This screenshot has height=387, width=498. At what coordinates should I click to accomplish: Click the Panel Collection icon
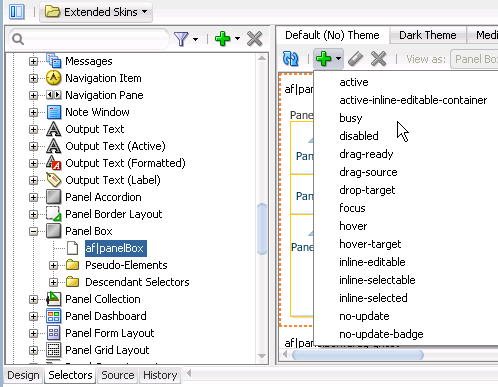[x=53, y=299]
